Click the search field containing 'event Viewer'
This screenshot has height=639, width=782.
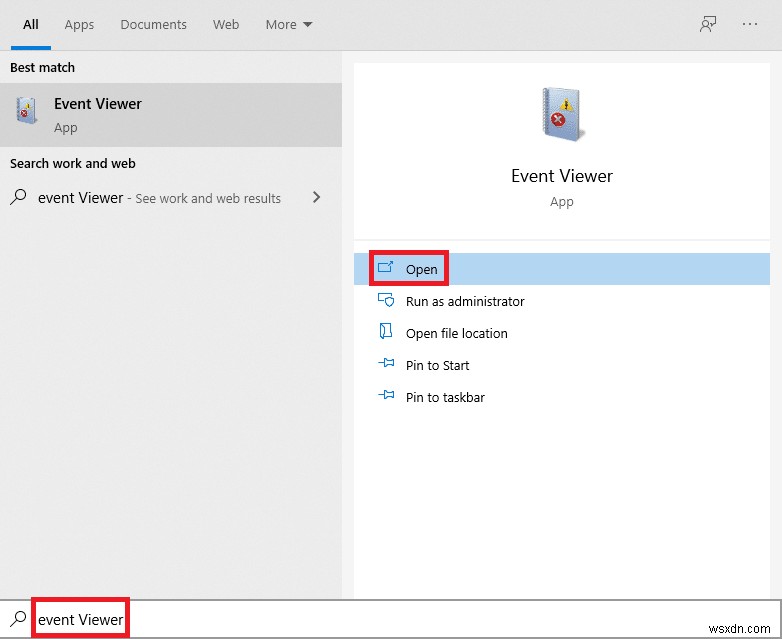[400, 620]
